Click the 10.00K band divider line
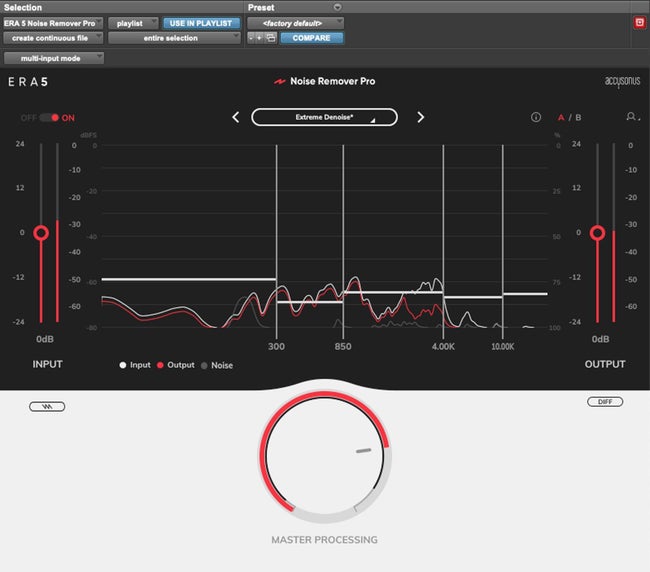This screenshot has height=572, width=650. click(503, 242)
